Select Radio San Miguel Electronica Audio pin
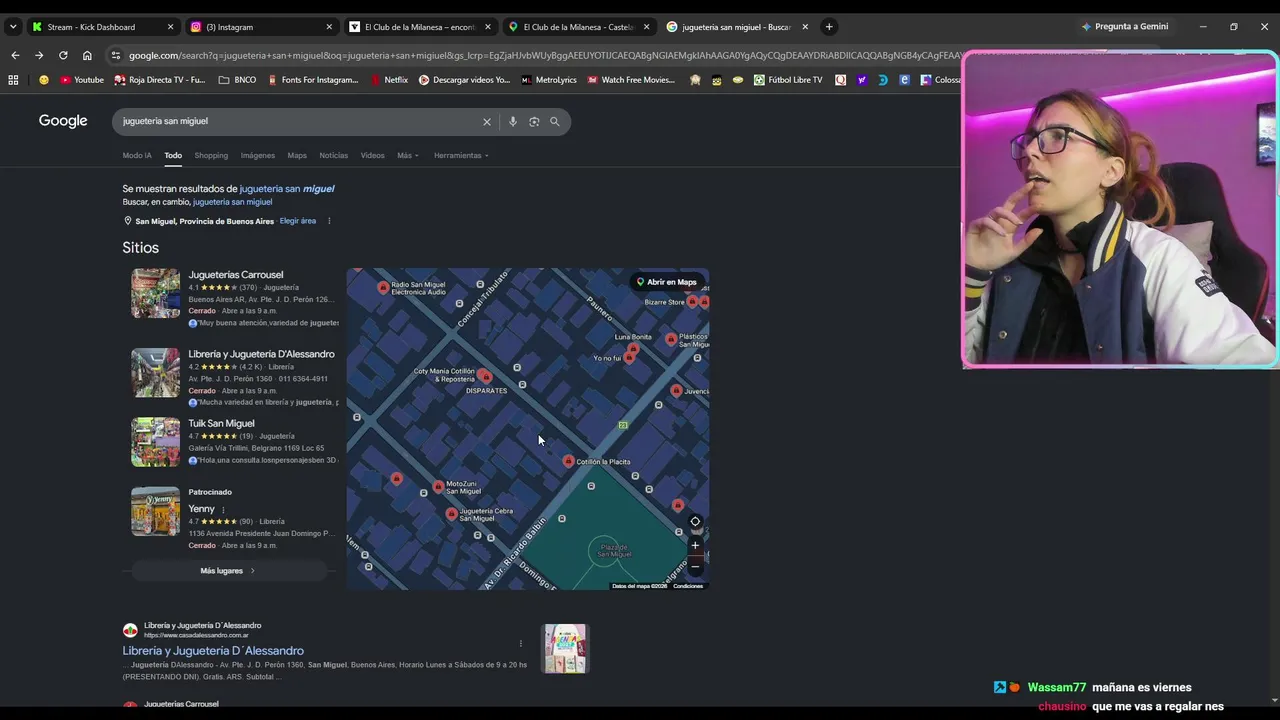This screenshot has width=1280, height=720. [383, 287]
